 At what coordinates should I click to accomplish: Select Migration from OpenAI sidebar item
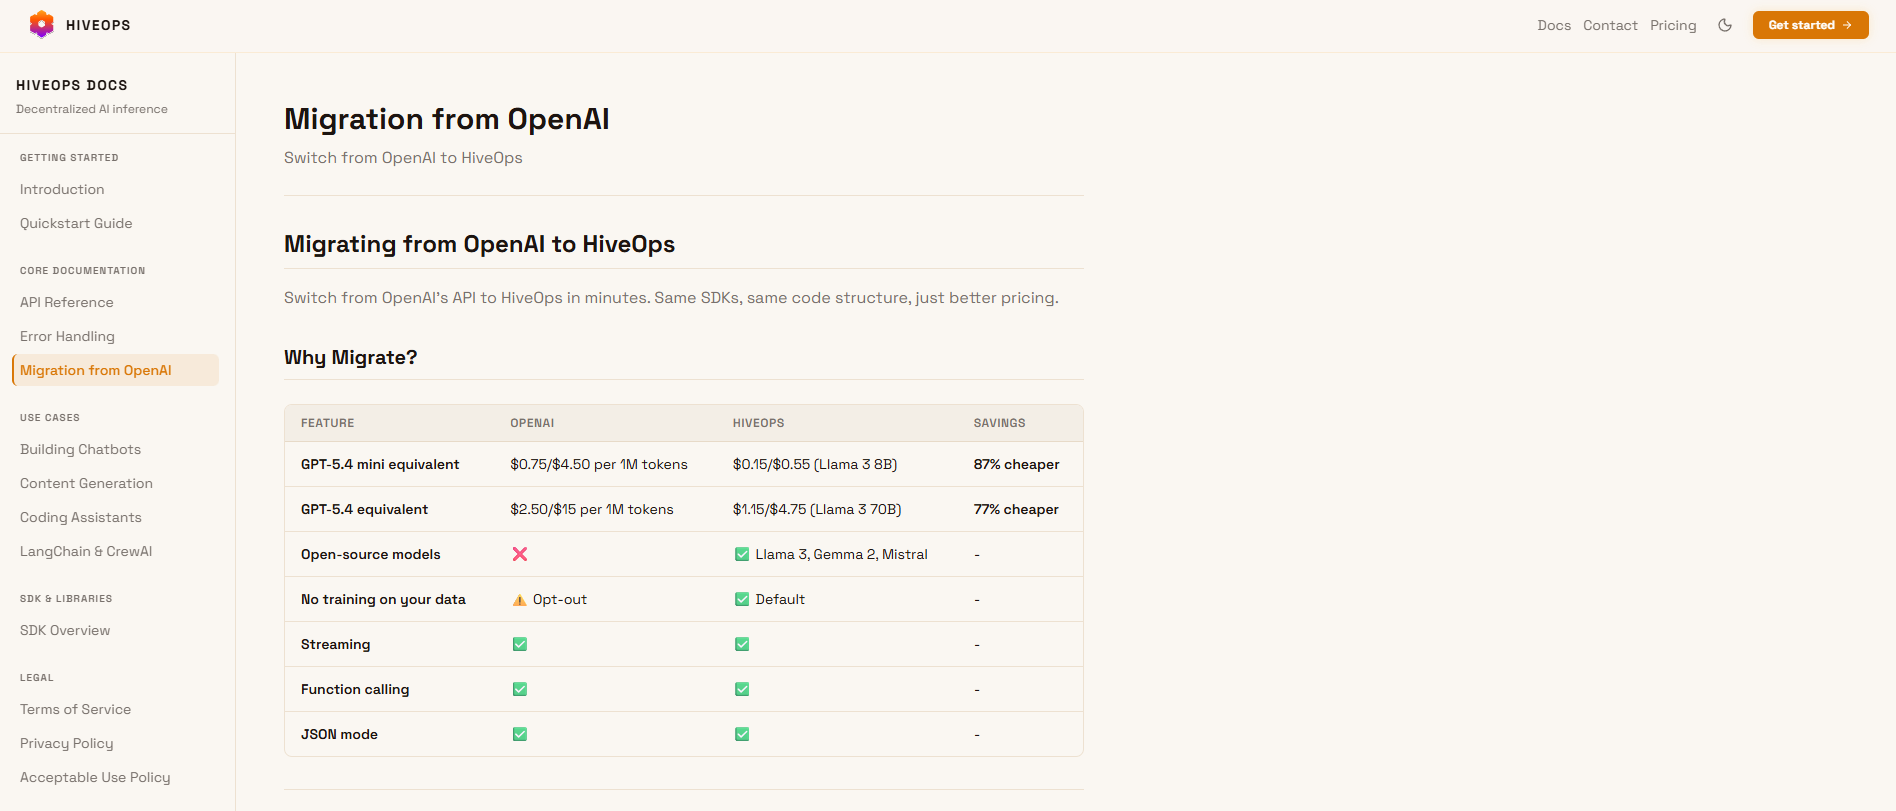coord(115,370)
